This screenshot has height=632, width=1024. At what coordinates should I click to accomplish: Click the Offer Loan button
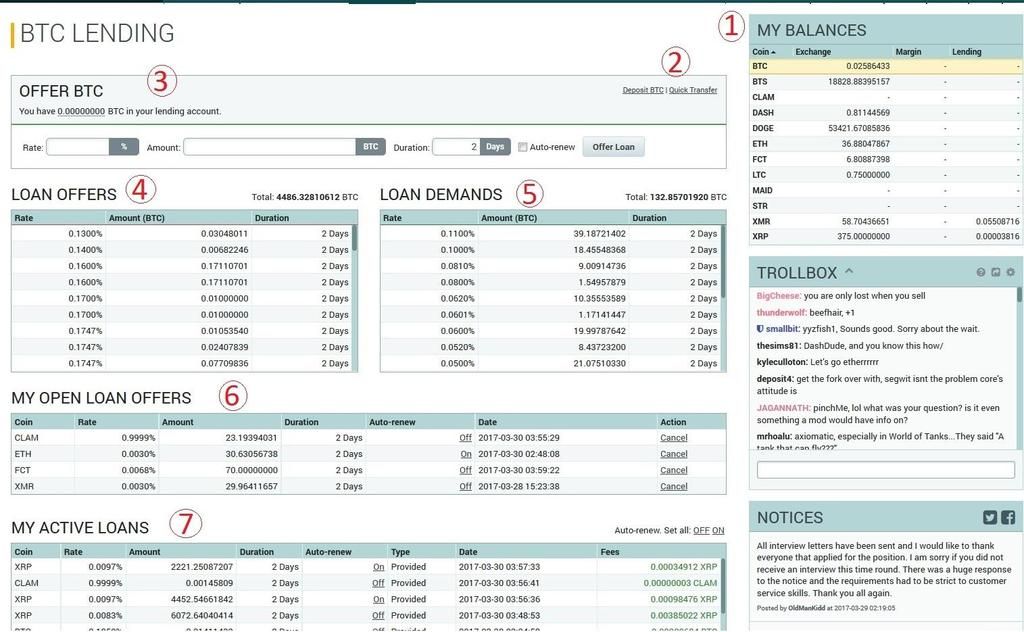coord(613,147)
